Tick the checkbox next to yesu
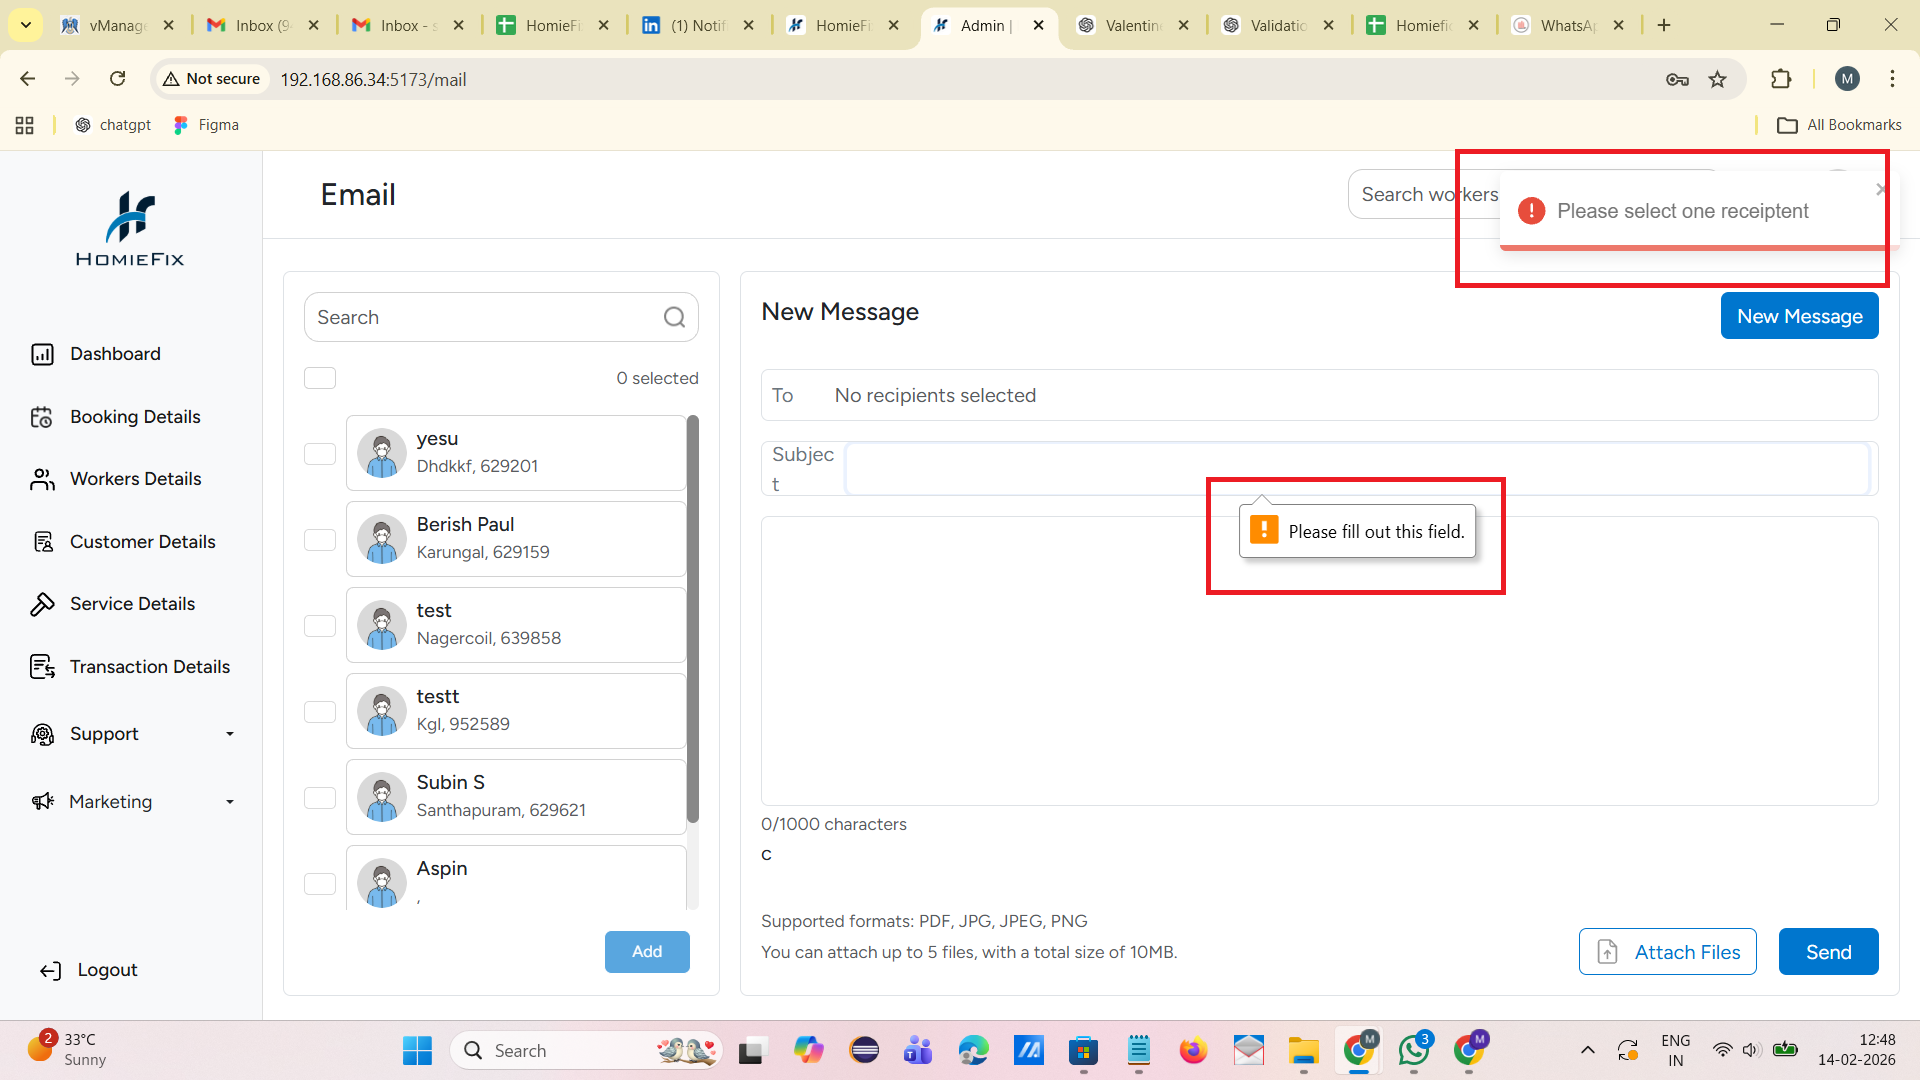This screenshot has width=1920, height=1080. pos(320,454)
